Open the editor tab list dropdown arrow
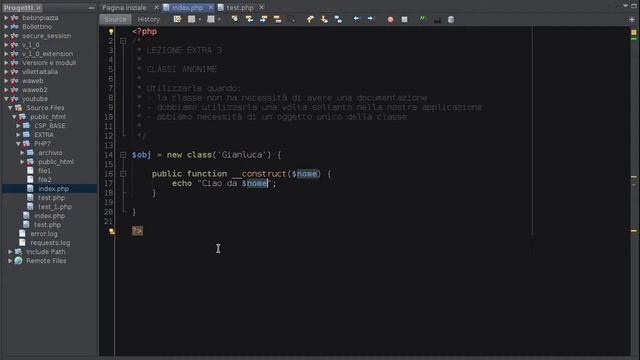This screenshot has width=640, height=360. coord(626,6)
